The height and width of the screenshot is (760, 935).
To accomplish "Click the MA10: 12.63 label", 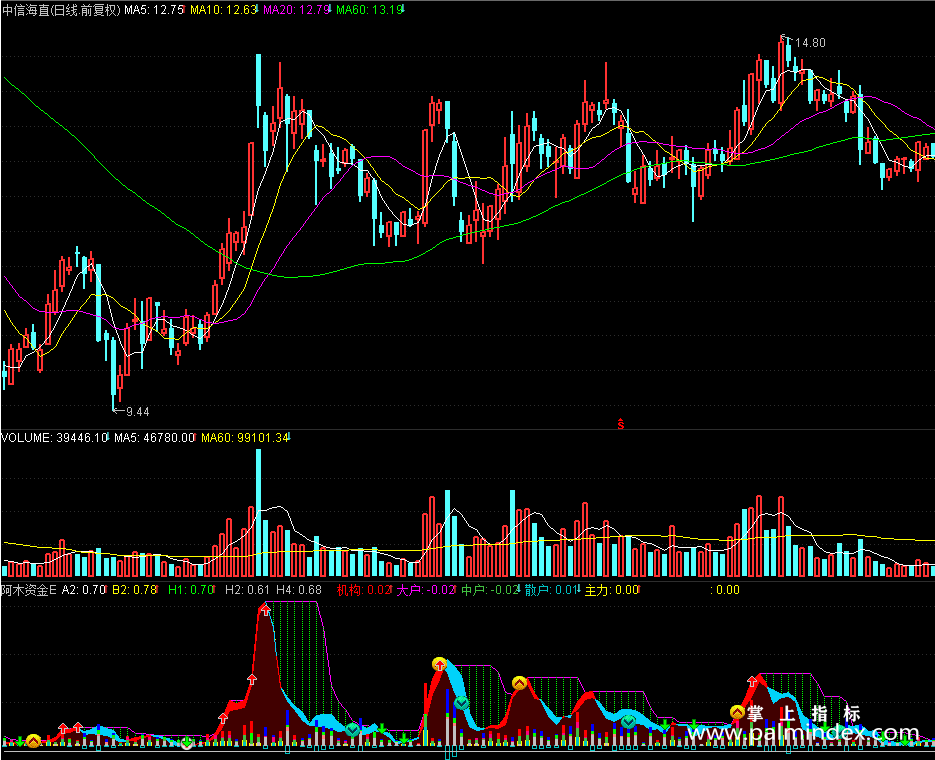I will pyautogui.click(x=222, y=10).
